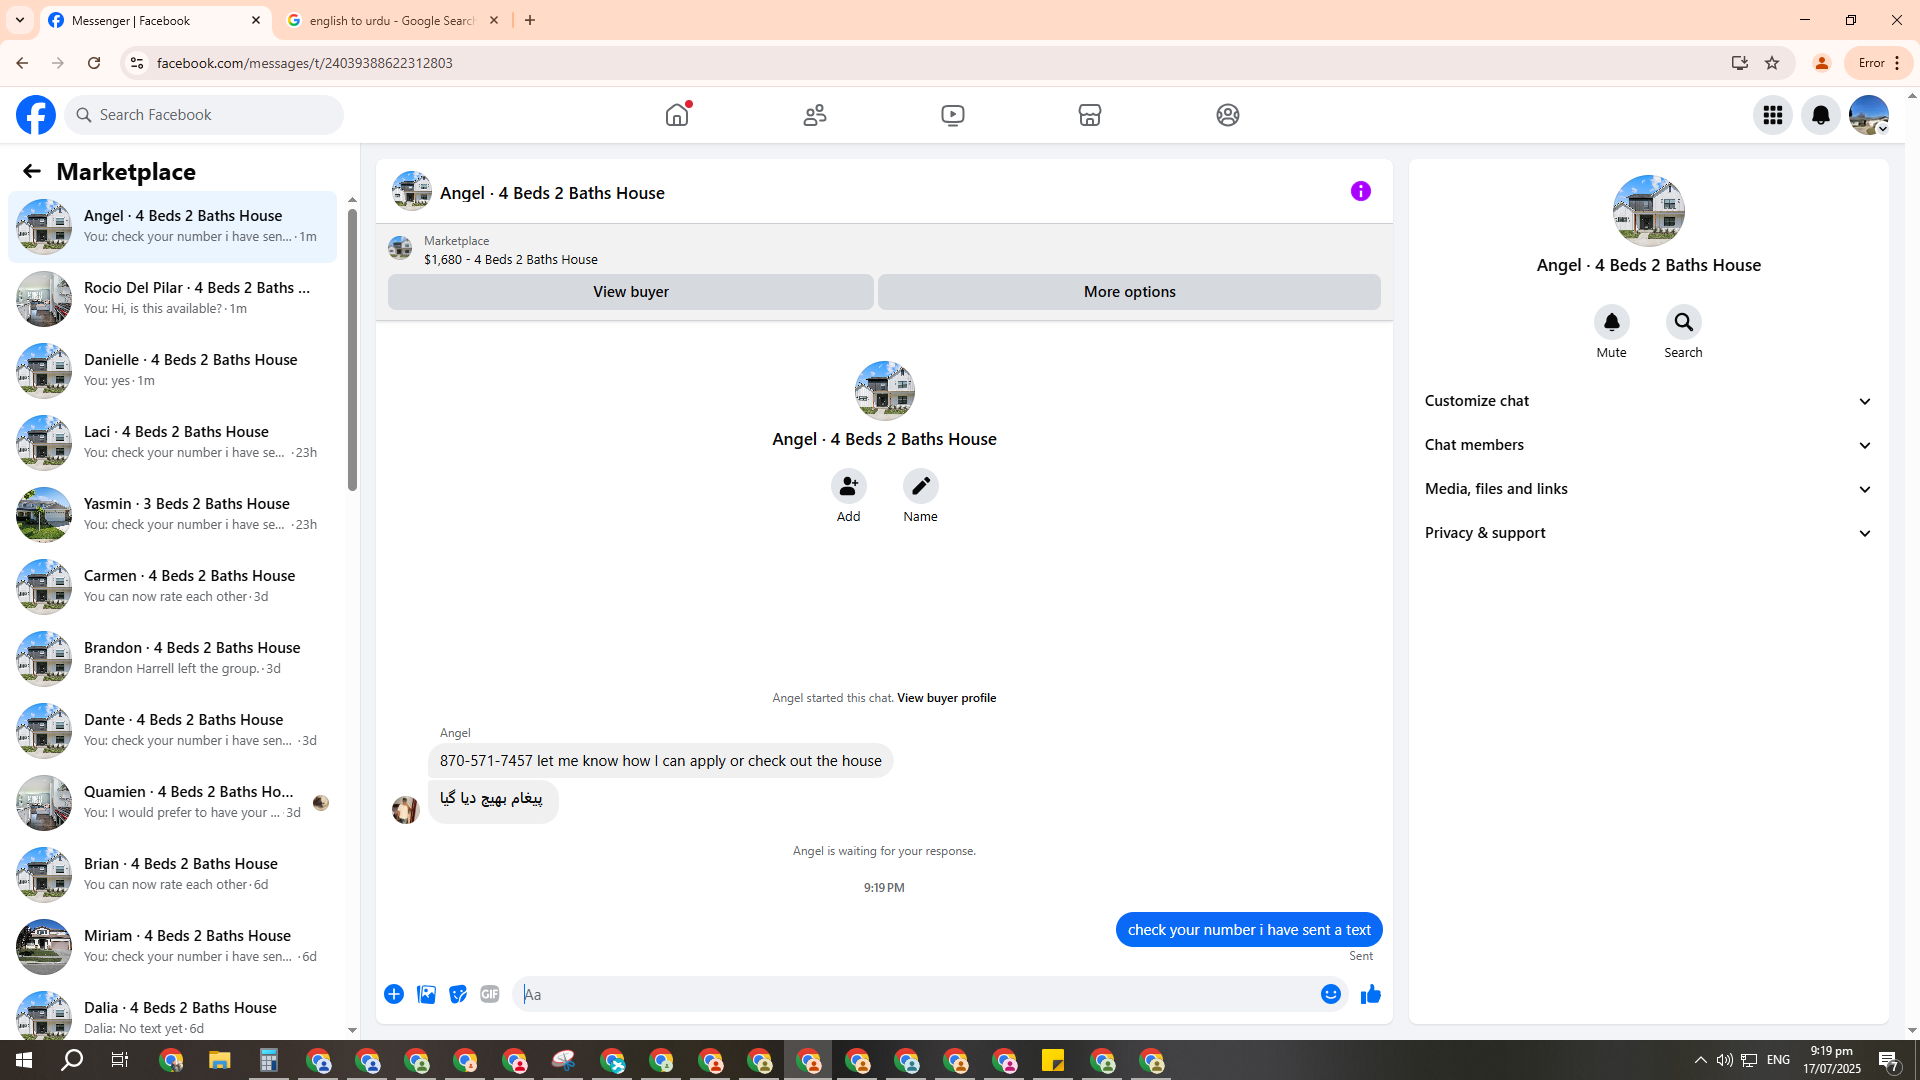Install app icon in address bar
Screen dimensions: 1920x1080
[1740, 63]
